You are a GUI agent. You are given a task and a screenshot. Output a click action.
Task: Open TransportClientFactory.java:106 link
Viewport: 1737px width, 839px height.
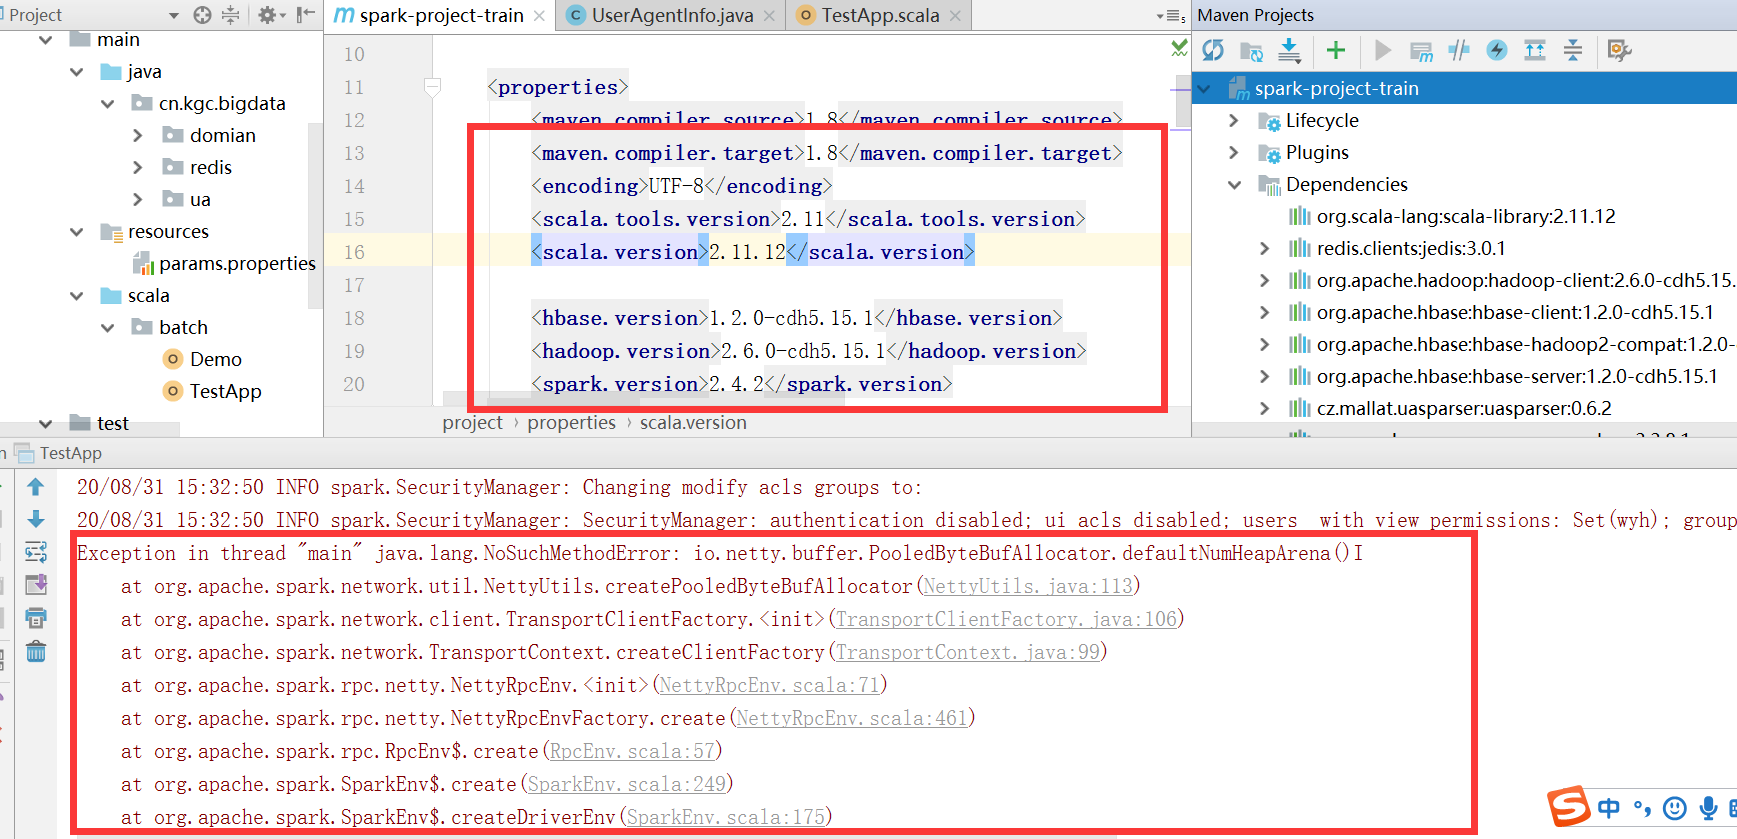pos(1006,619)
